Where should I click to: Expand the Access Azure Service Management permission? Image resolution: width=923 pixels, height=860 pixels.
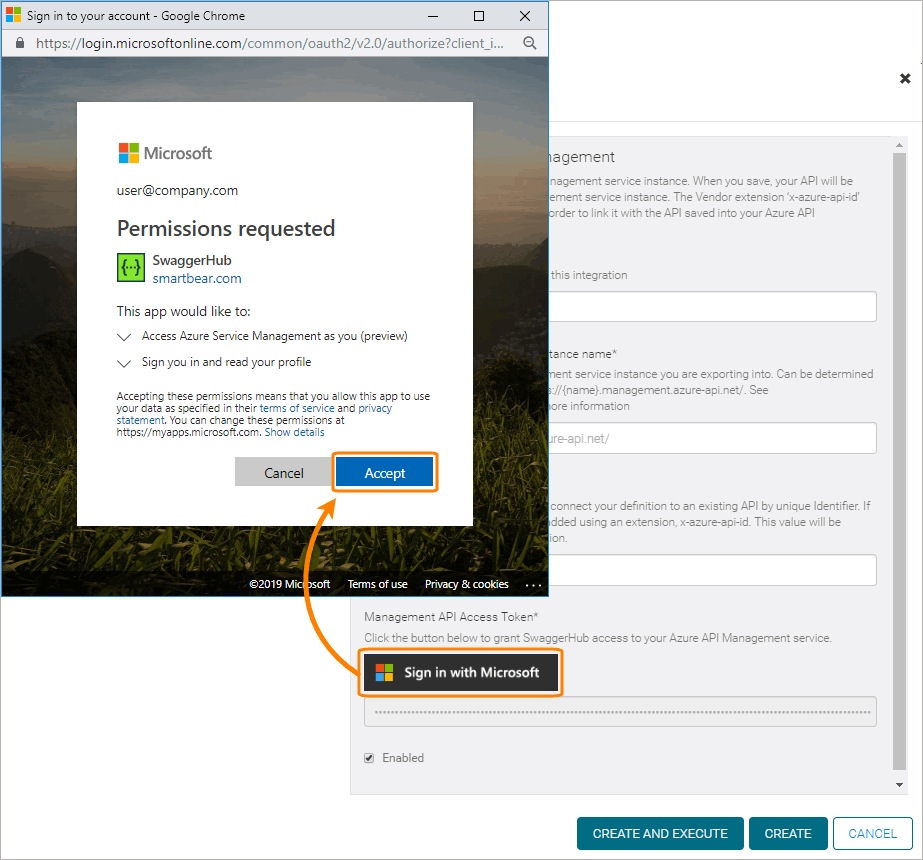tap(124, 336)
